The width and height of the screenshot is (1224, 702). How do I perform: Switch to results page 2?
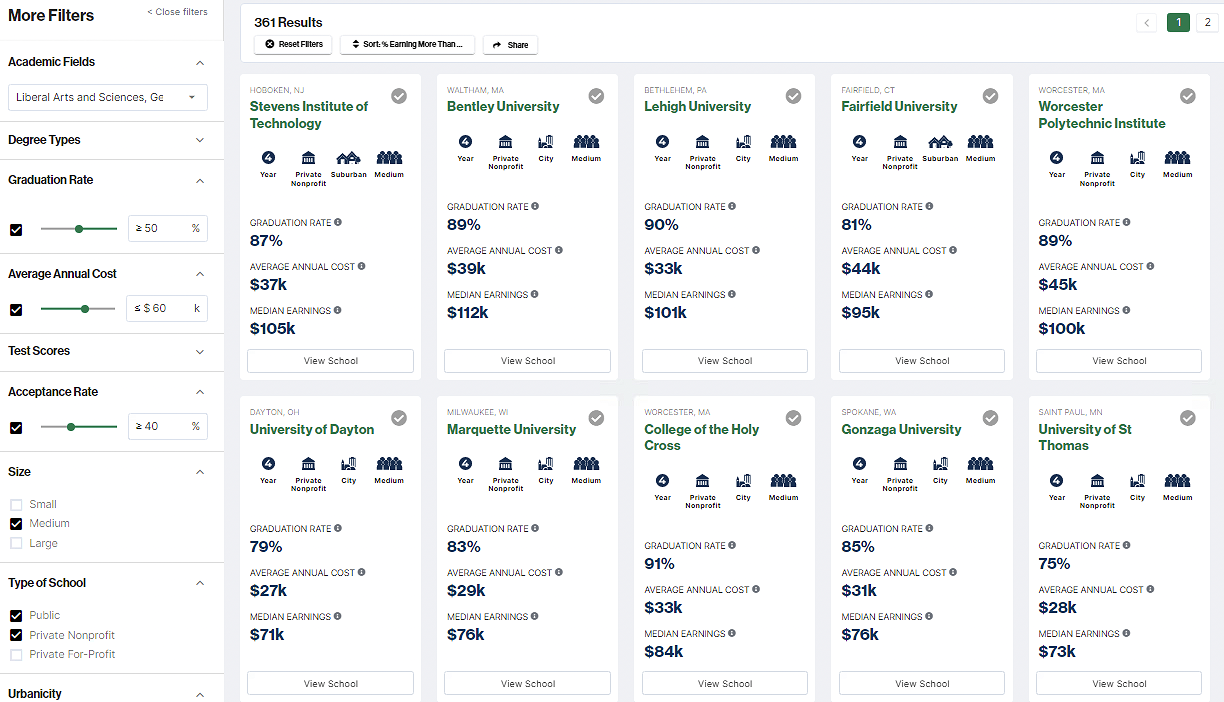coord(1209,22)
